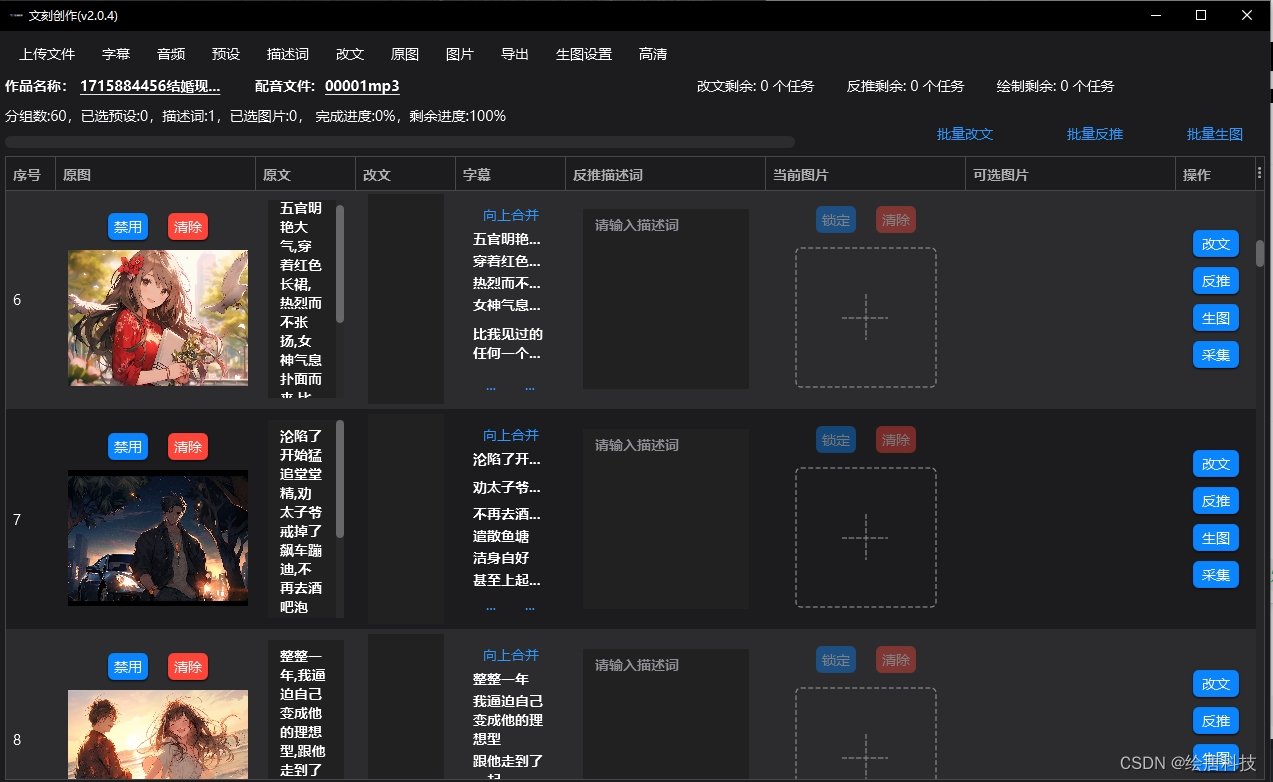Click the 批量生图 link
The width and height of the screenshot is (1273, 782).
tap(1215, 134)
